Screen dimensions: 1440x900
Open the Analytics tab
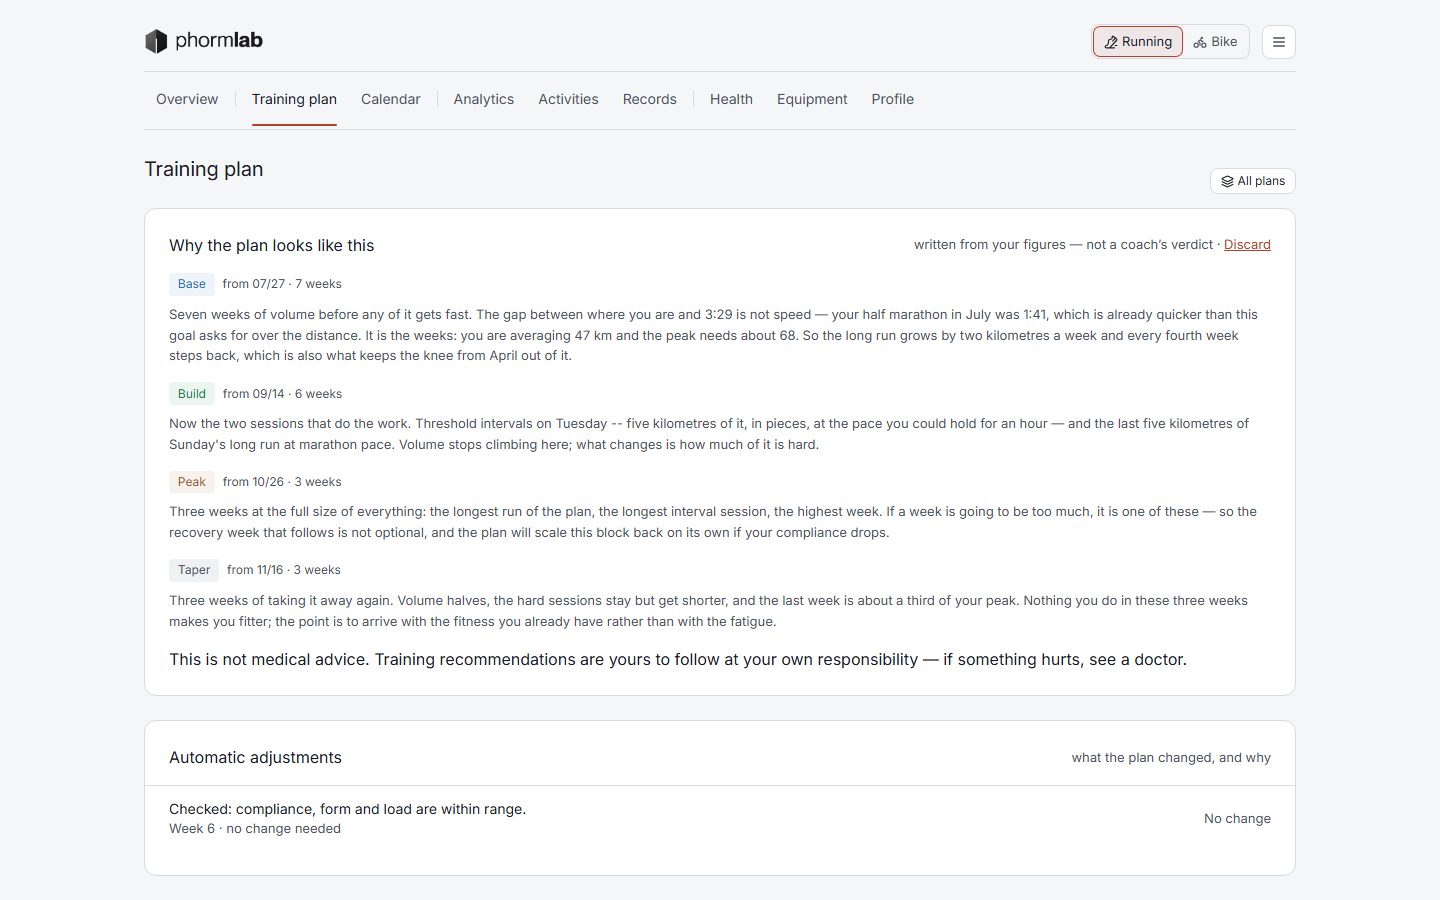[x=484, y=99]
